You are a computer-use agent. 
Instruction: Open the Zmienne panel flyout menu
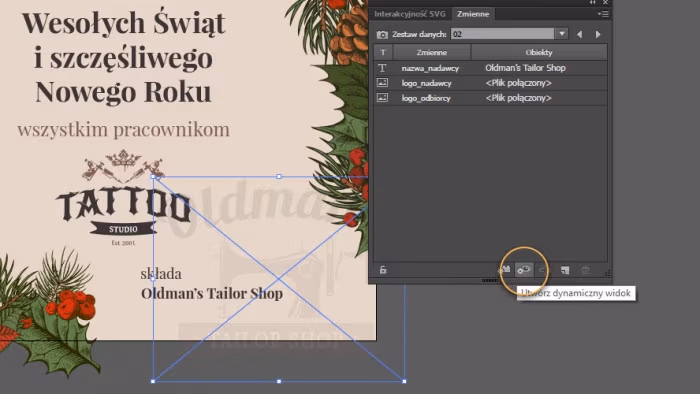[x=603, y=14]
